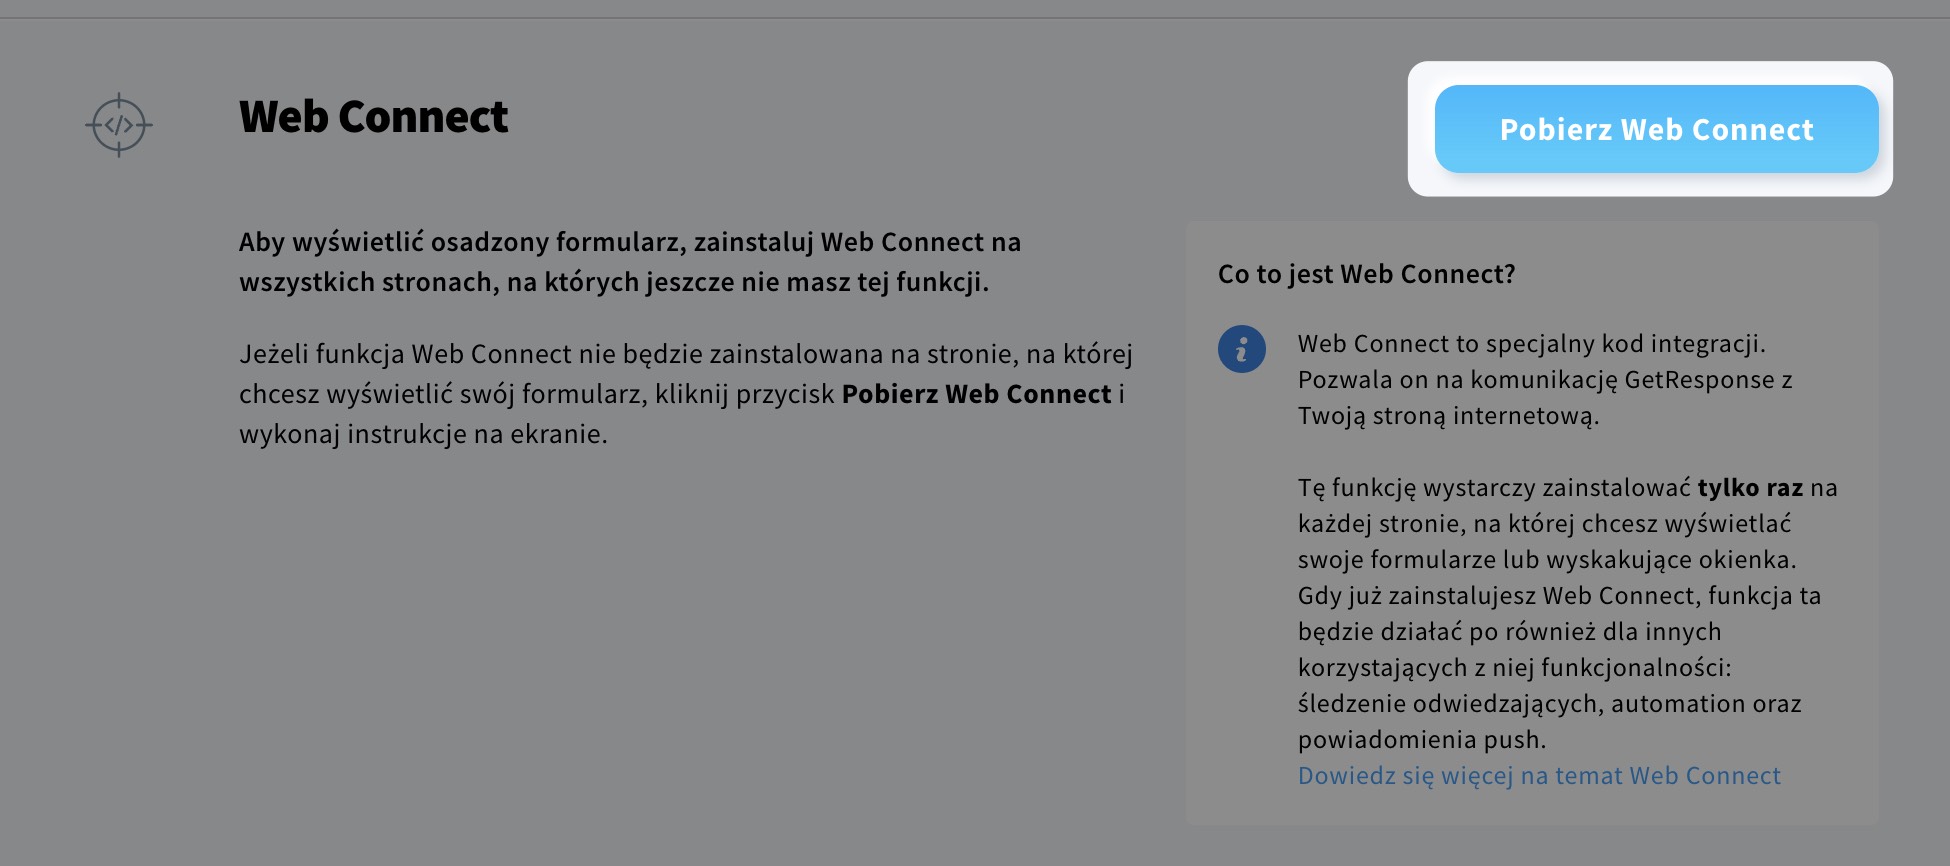Click the Pobierz Web Connect button
The image size is (1950, 866).
pos(1656,129)
